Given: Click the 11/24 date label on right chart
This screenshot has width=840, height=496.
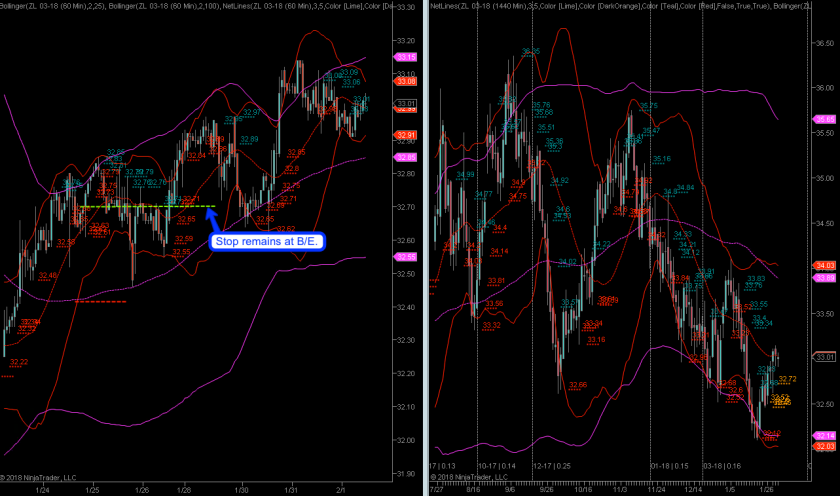Looking at the screenshot, I should [x=656, y=489].
